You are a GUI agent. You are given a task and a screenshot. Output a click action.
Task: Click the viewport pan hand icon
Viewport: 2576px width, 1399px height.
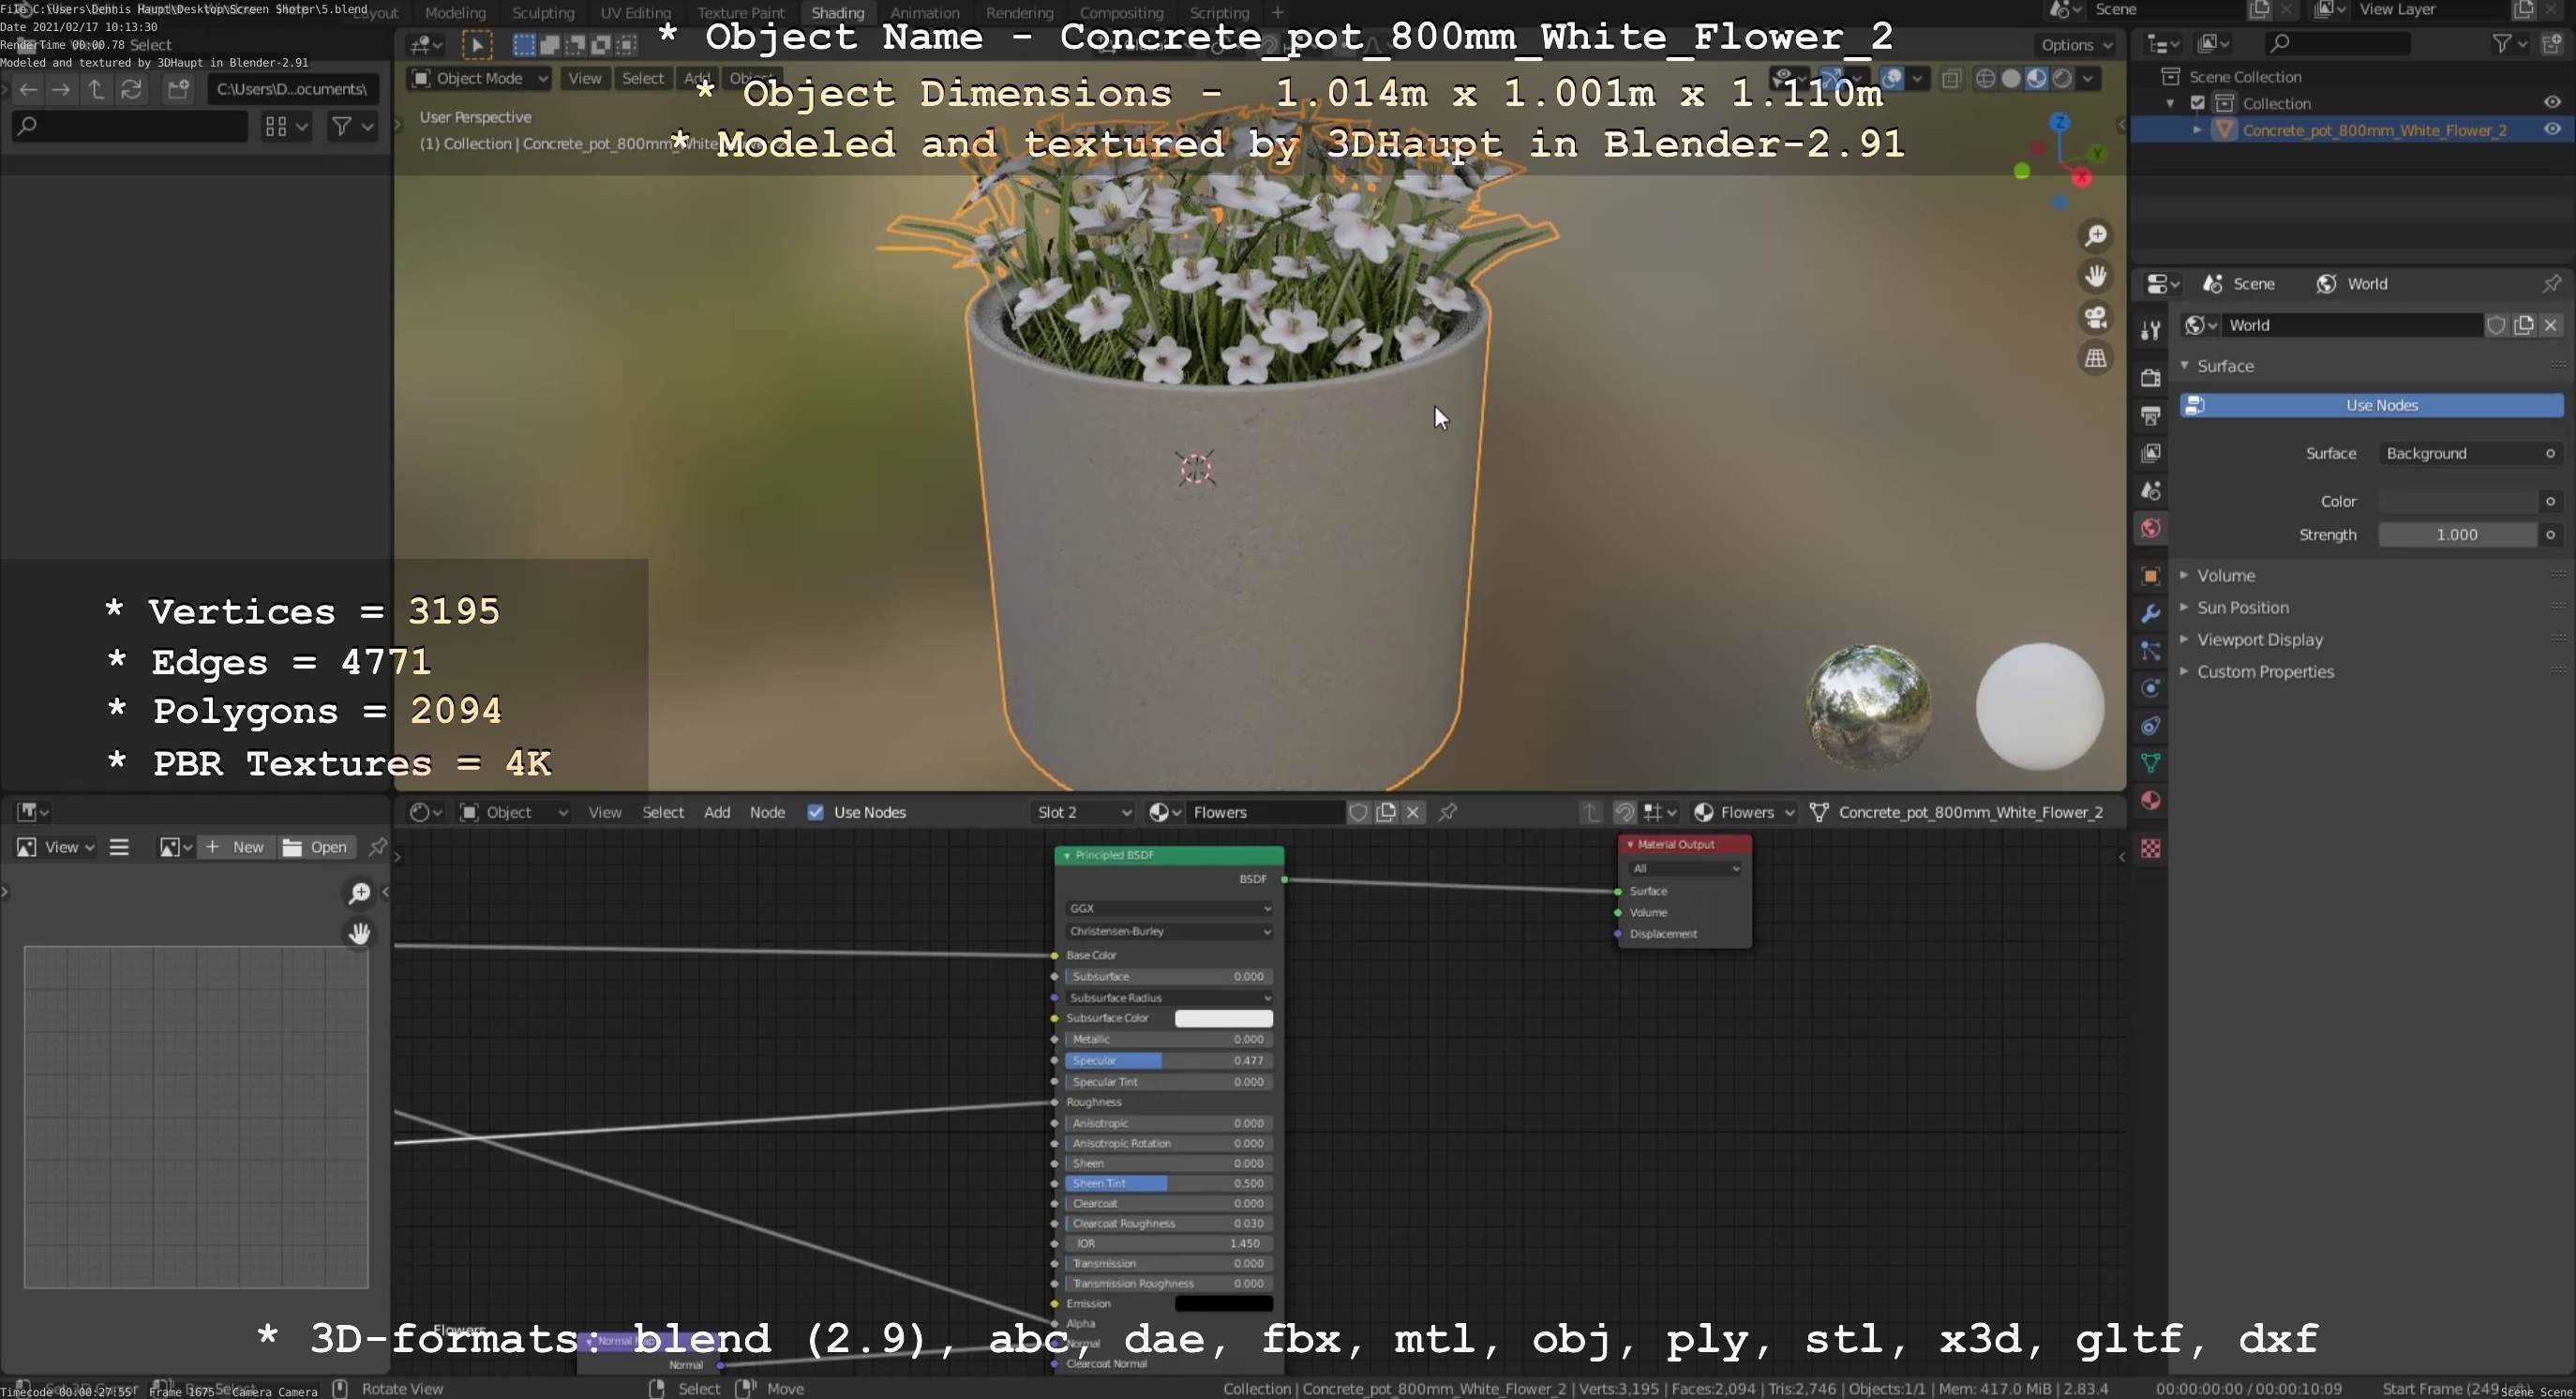coord(2095,276)
